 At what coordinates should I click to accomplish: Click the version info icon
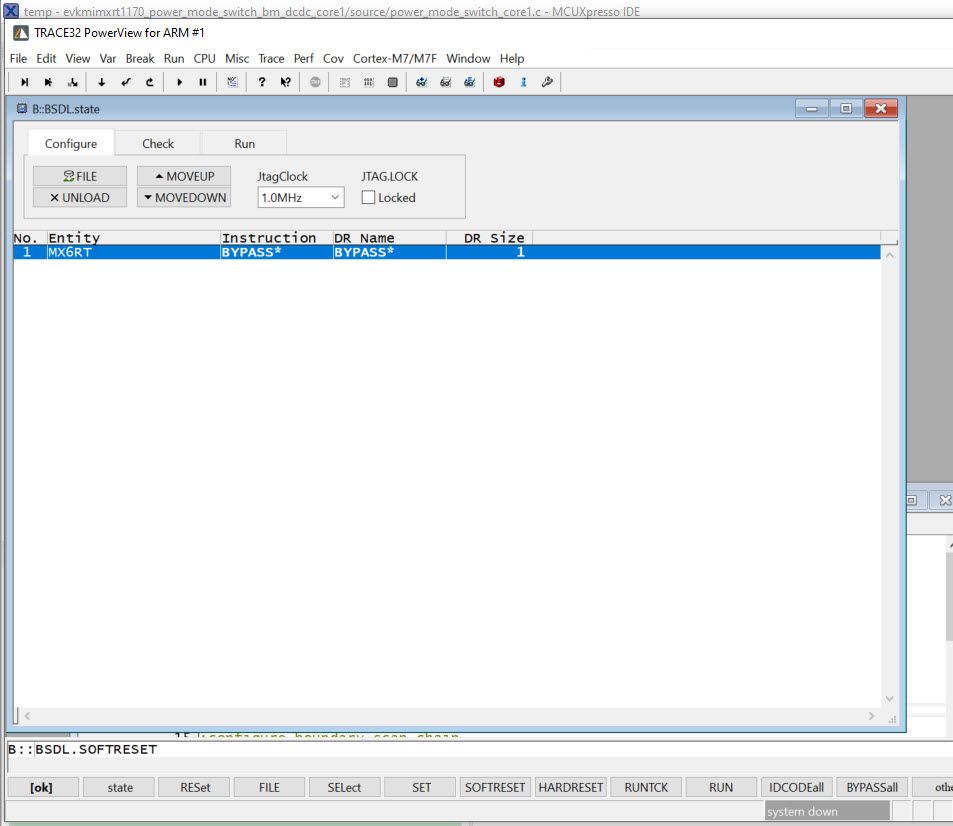(524, 82)
